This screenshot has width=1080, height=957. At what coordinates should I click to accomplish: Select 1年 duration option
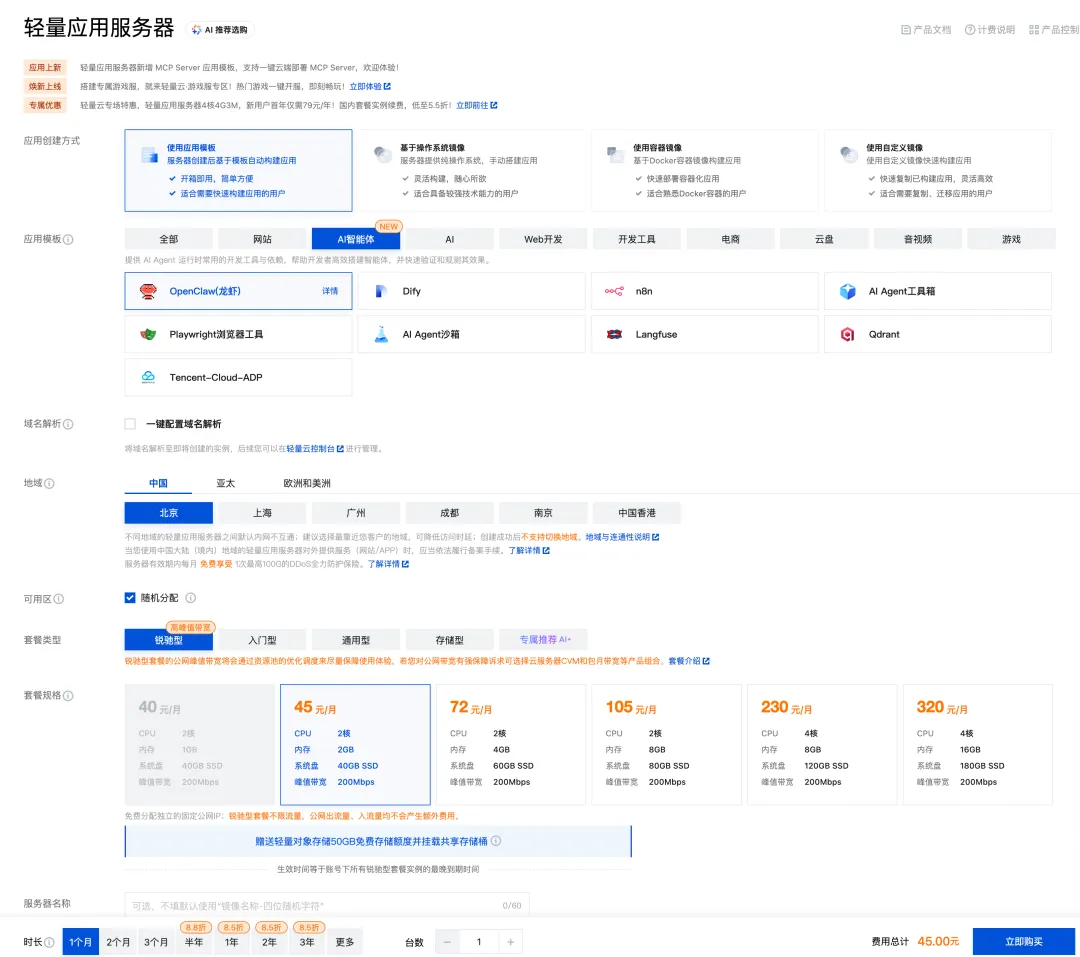[231, 943]
